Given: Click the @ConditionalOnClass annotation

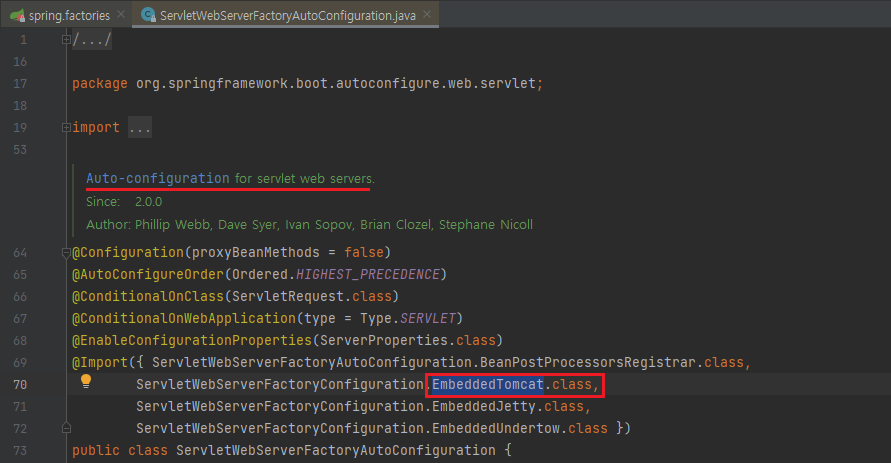Looking at the screenshot, I should [x=148, y=297].
